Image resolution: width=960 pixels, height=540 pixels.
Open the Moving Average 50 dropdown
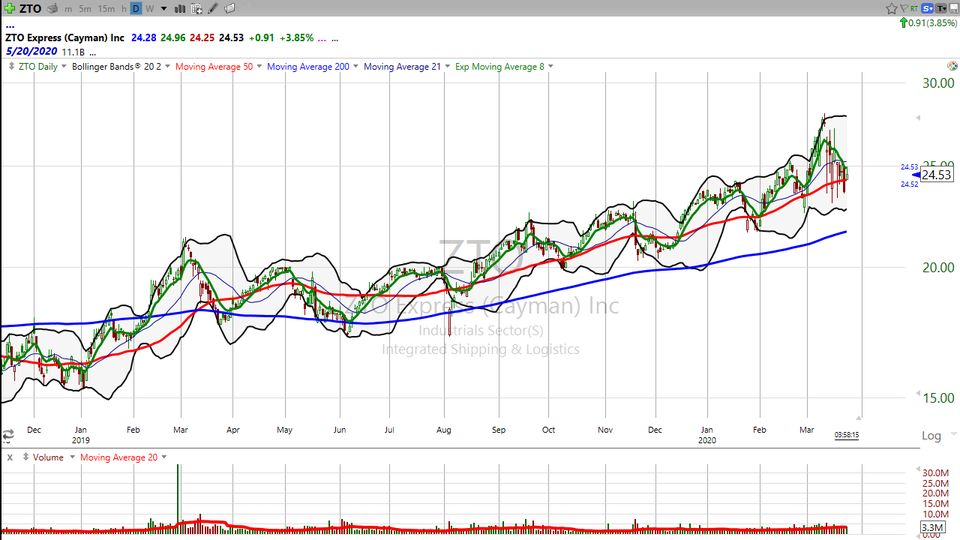[259, 66]
